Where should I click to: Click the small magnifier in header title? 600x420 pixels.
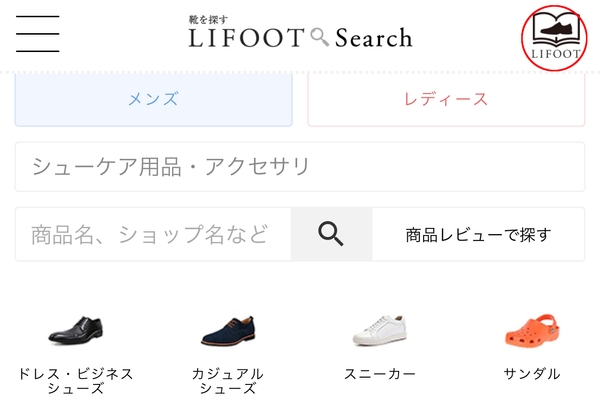(x=320, y=38)
